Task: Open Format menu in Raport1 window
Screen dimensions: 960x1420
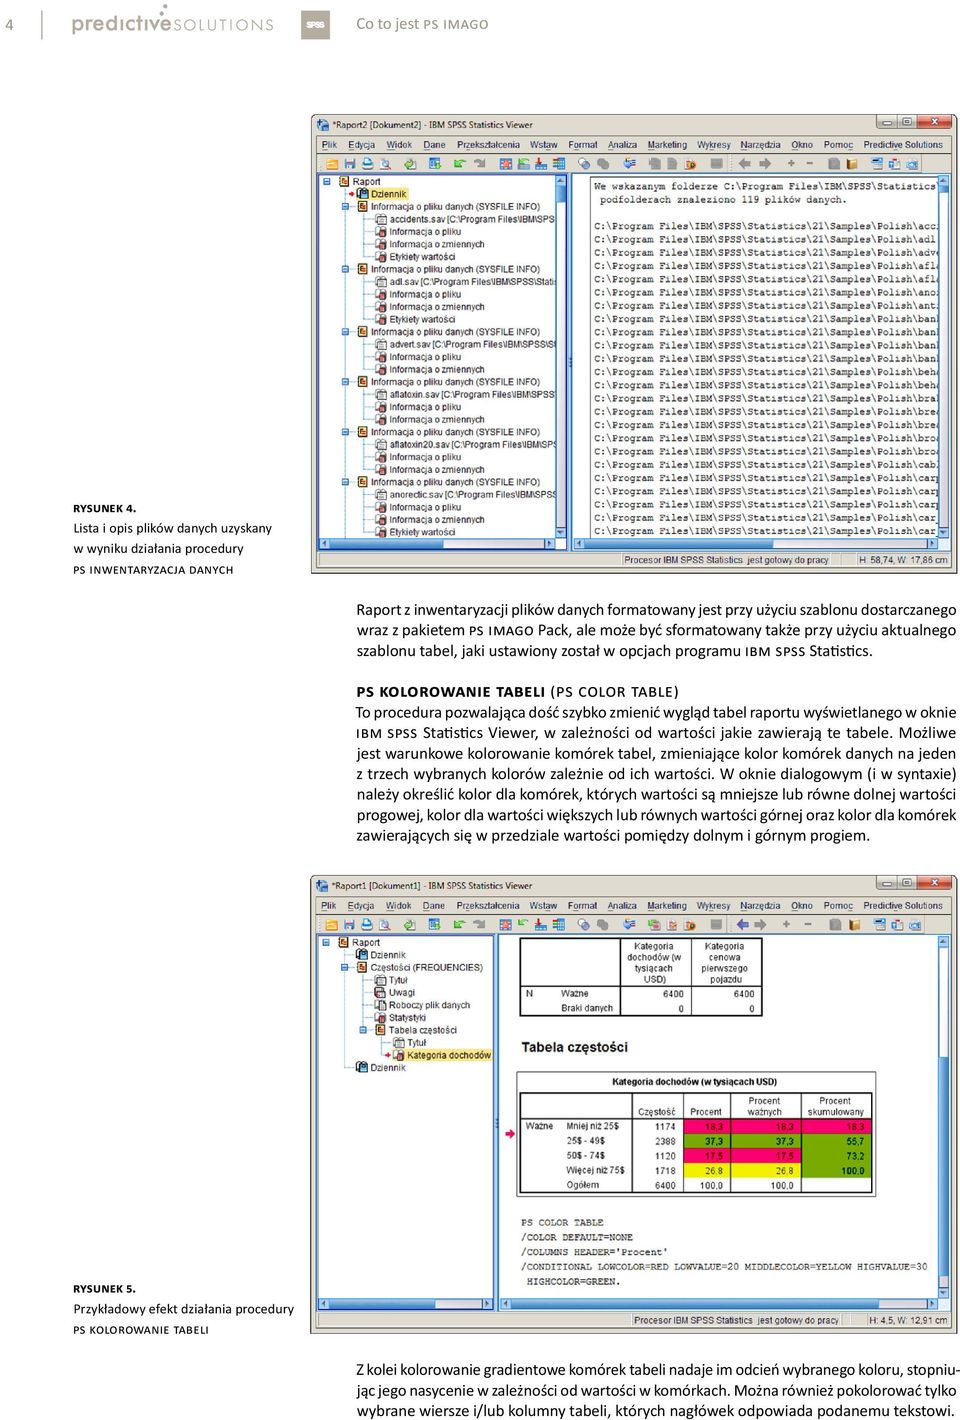Action: pos(582,906)
